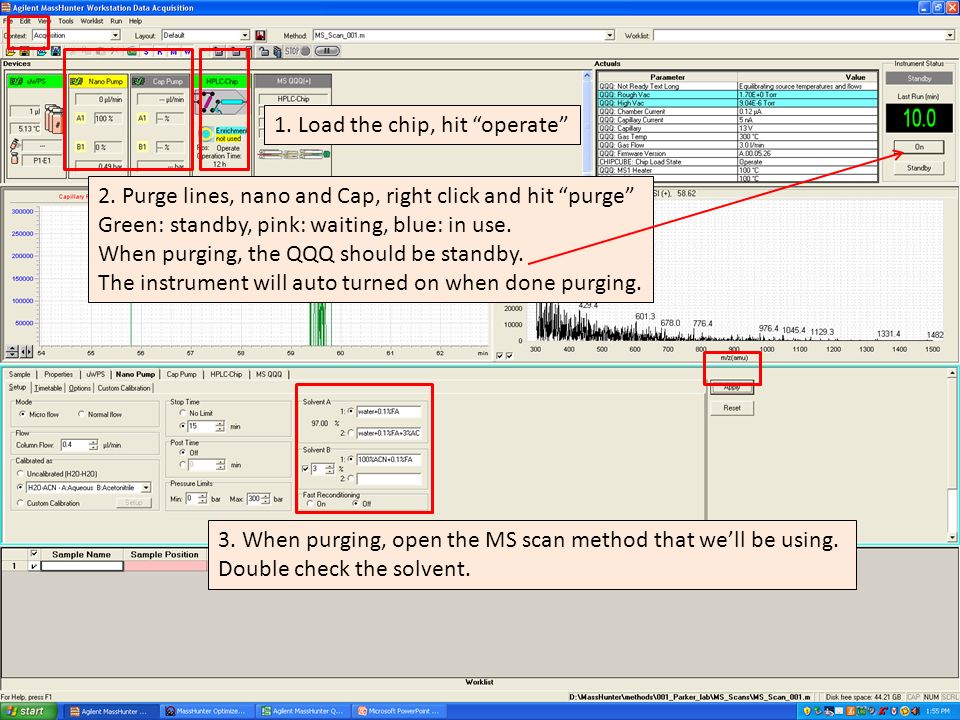Image resolution: width=960 pixels, height=720 pixels.
Task: Open the Context dropdown
Action: coord(115,36)
